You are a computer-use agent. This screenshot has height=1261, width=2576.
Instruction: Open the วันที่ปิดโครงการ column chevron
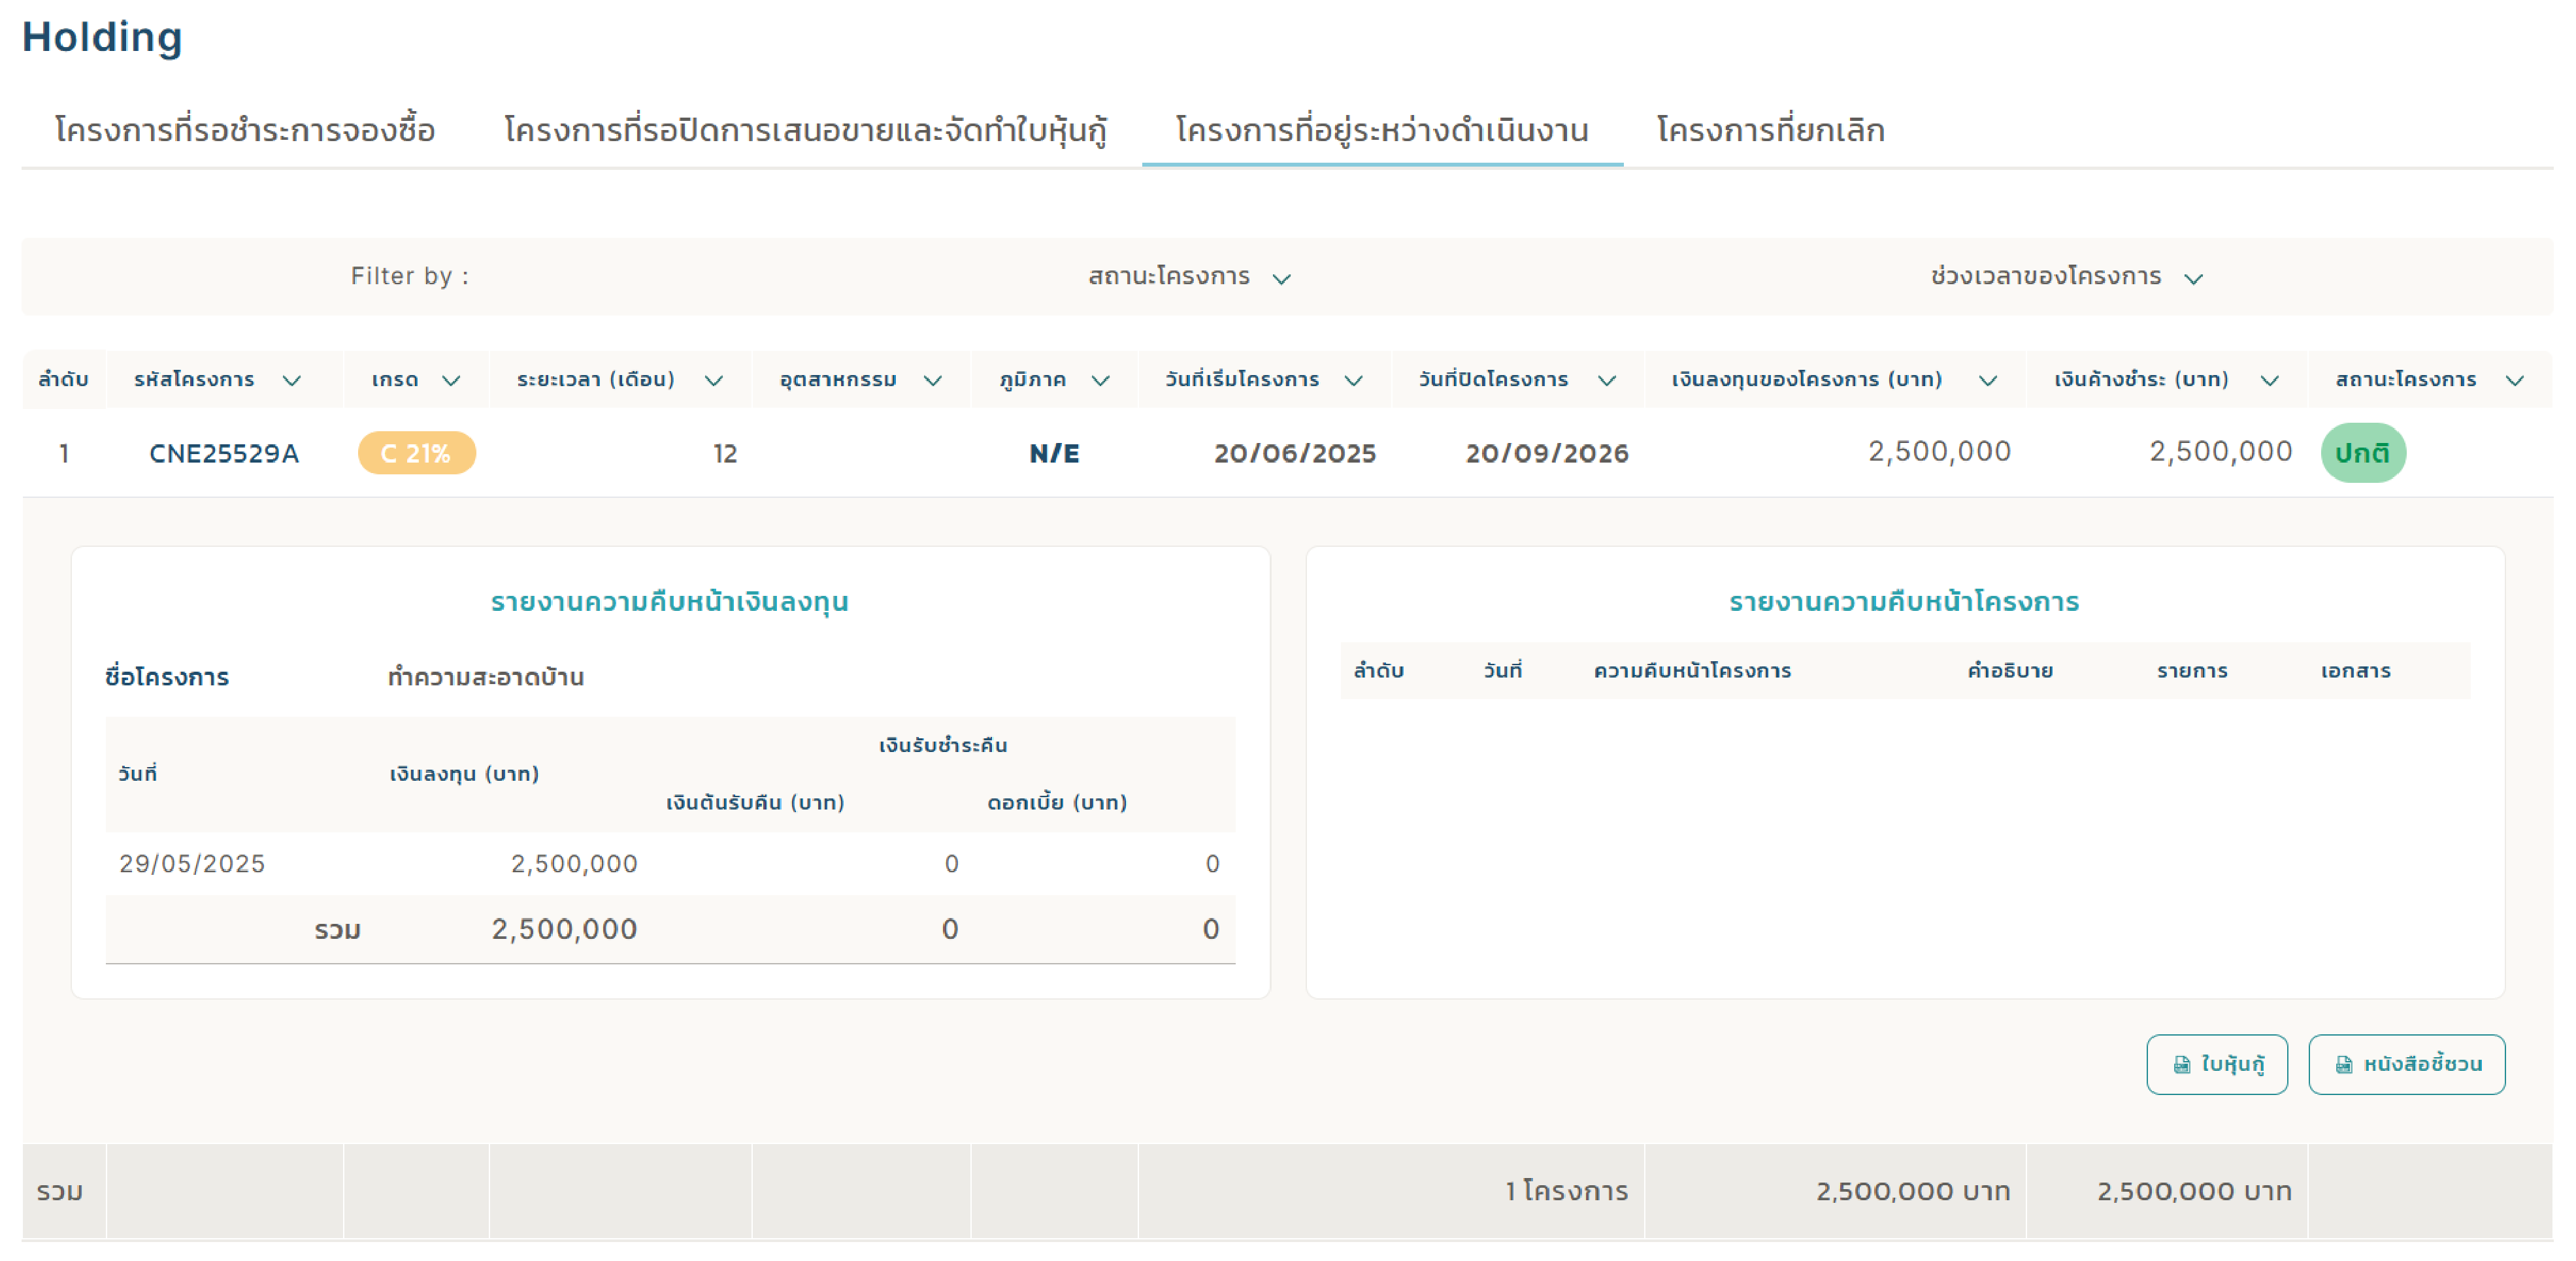[1607, 381]
